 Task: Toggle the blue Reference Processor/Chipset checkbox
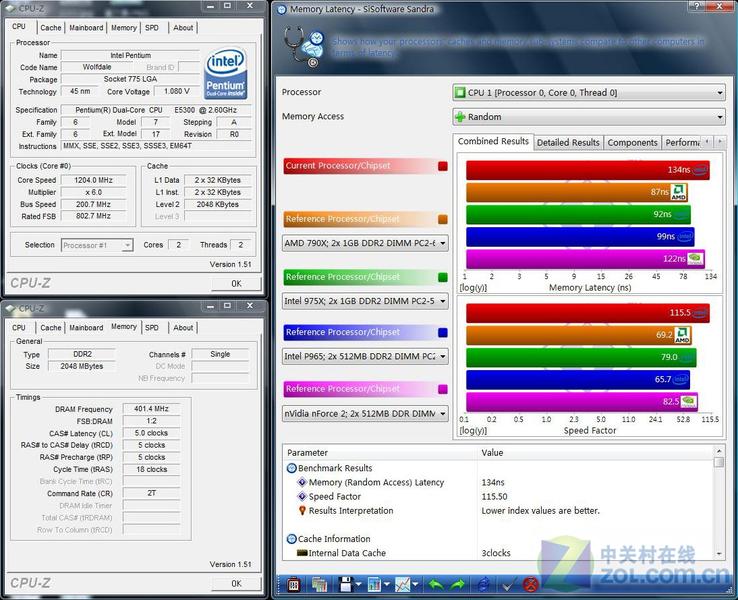pos(443,333)
